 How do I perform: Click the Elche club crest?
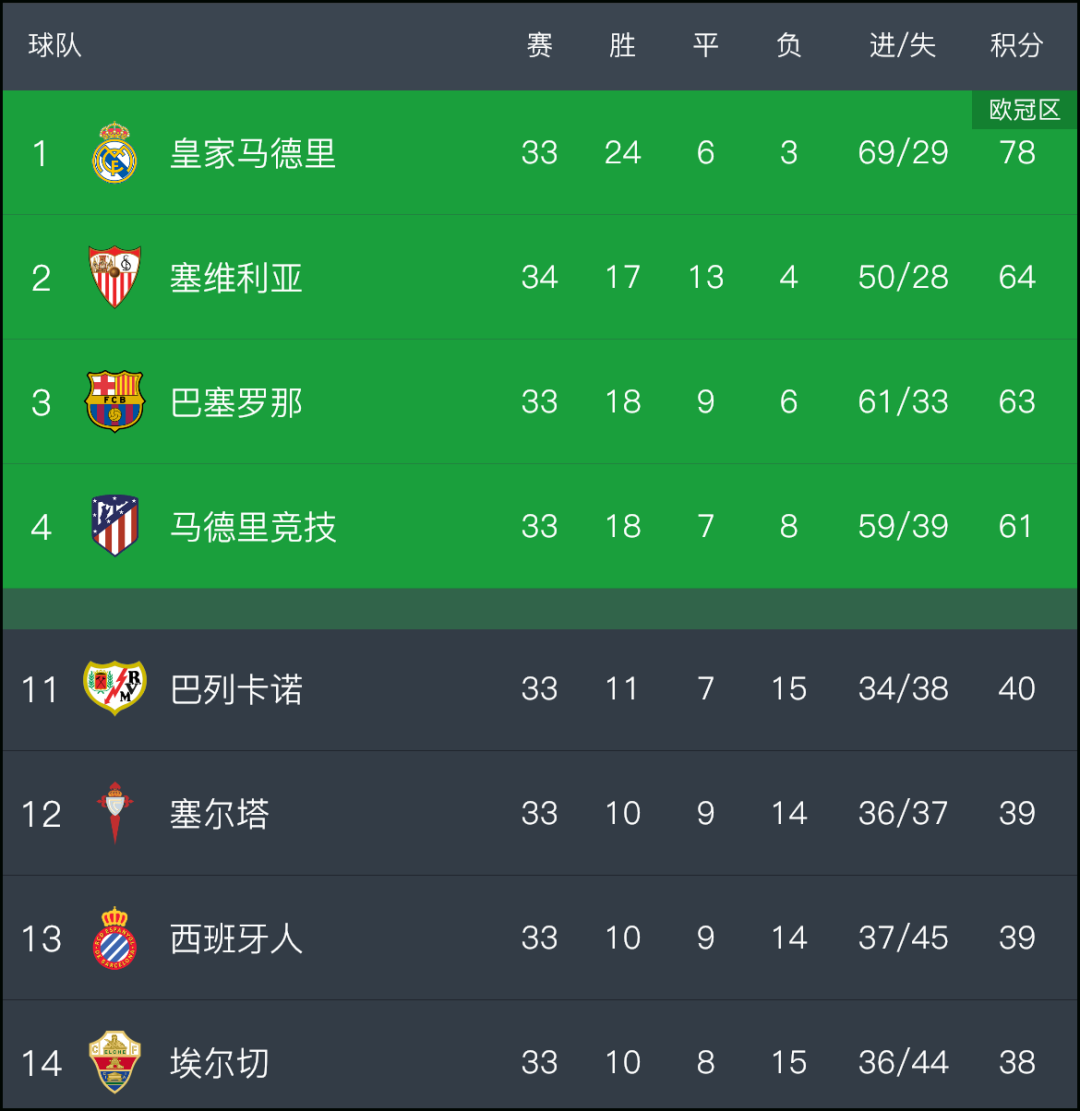(x=114, y=1062)
